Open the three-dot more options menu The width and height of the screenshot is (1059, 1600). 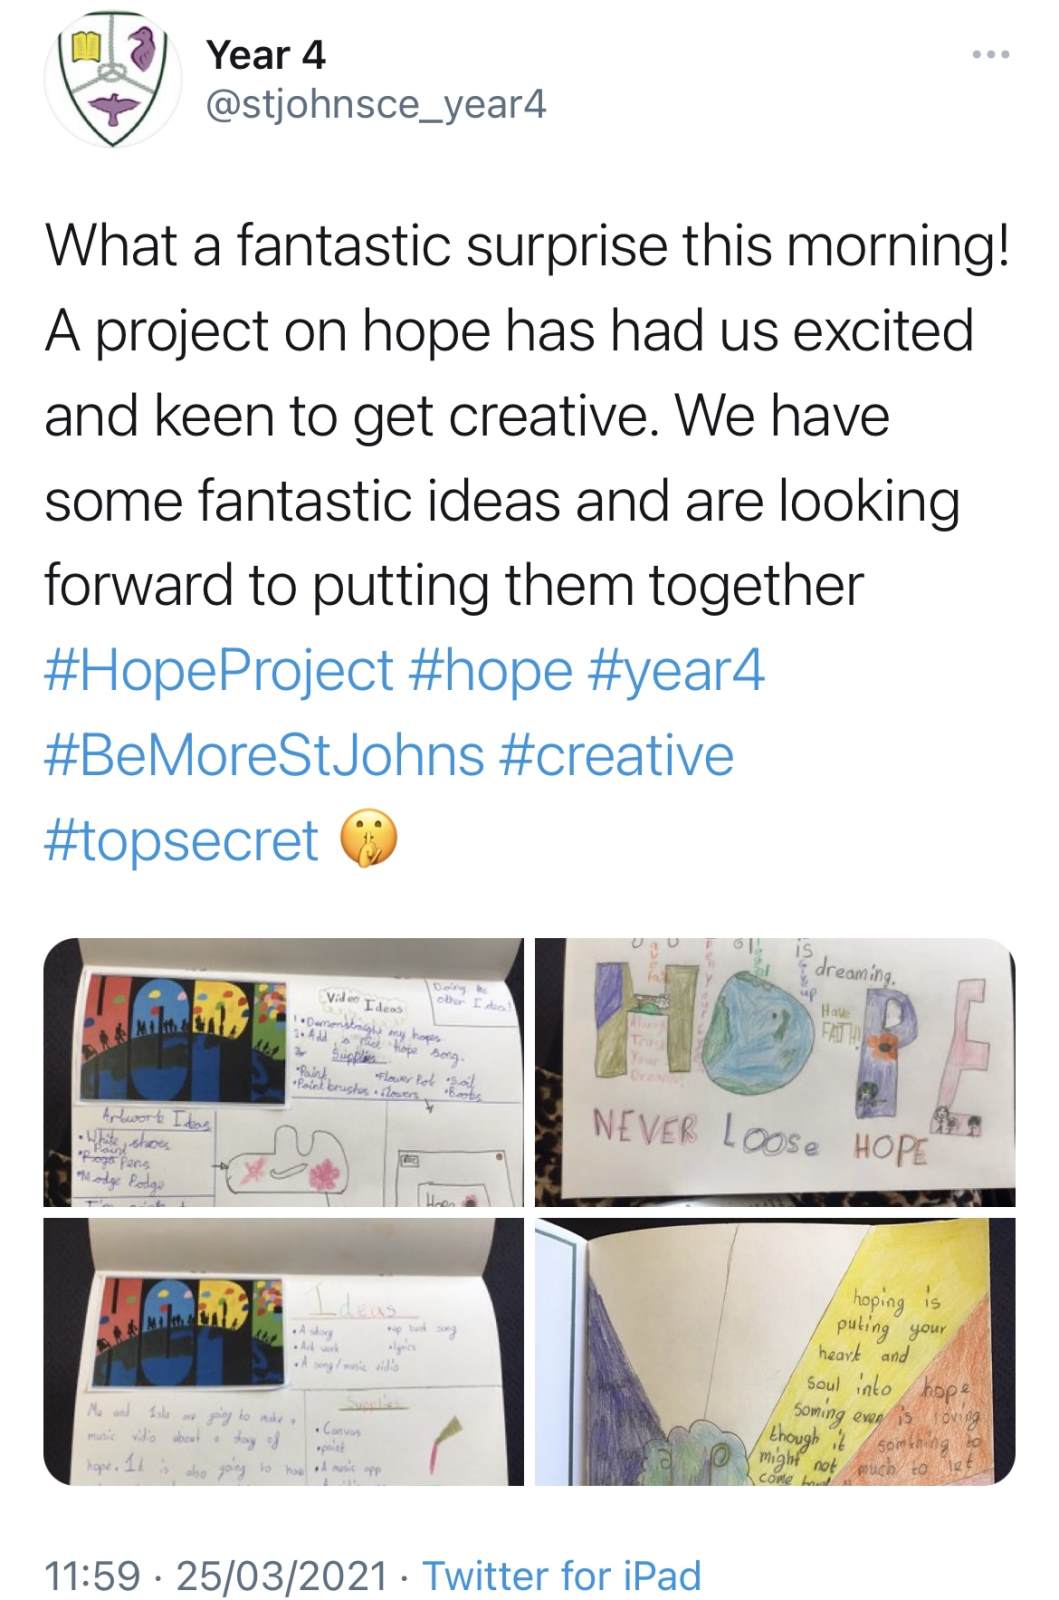tap(991, 53)
